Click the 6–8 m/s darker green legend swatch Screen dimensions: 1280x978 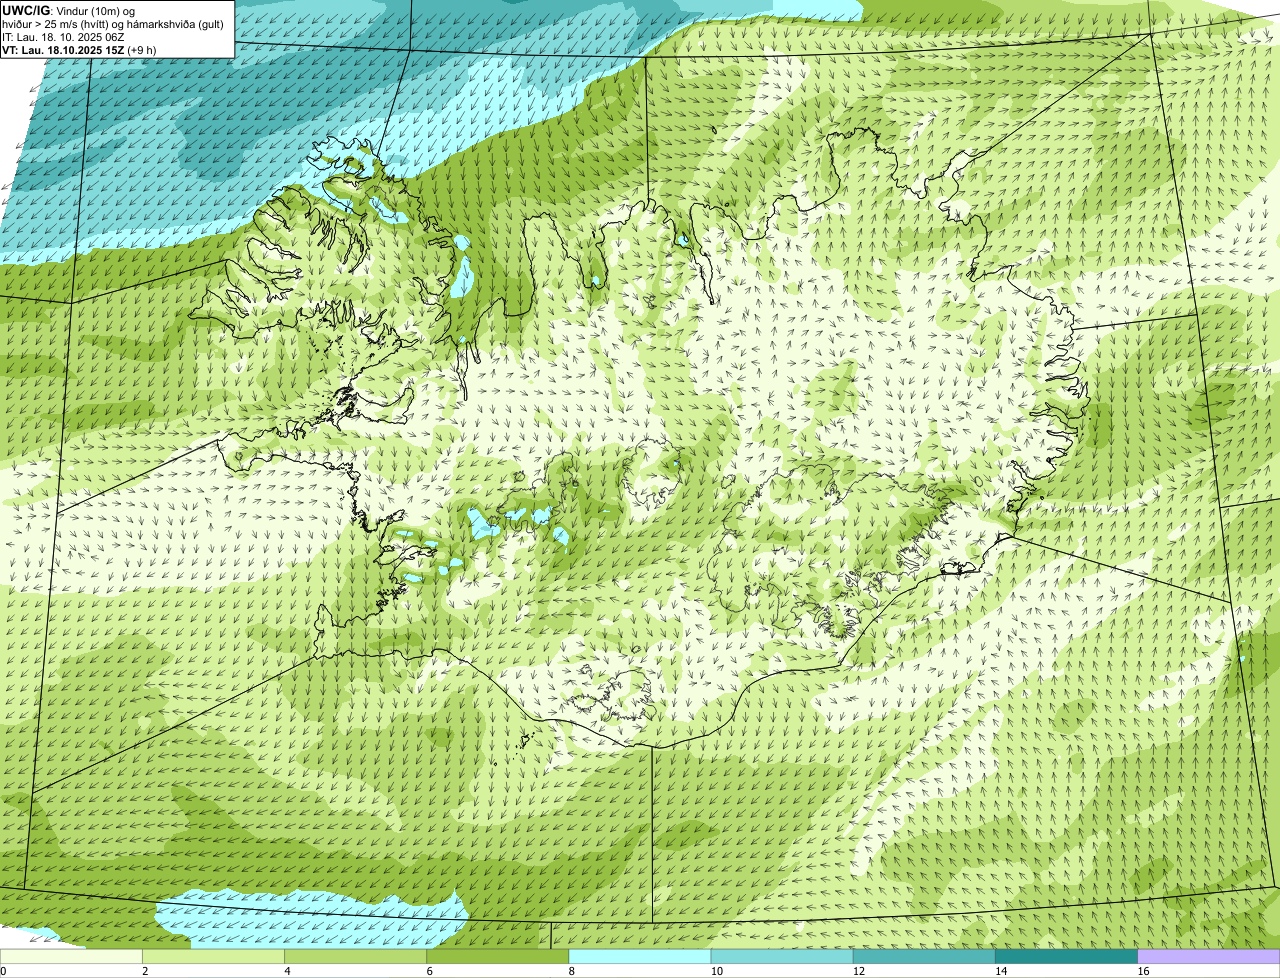497,956
